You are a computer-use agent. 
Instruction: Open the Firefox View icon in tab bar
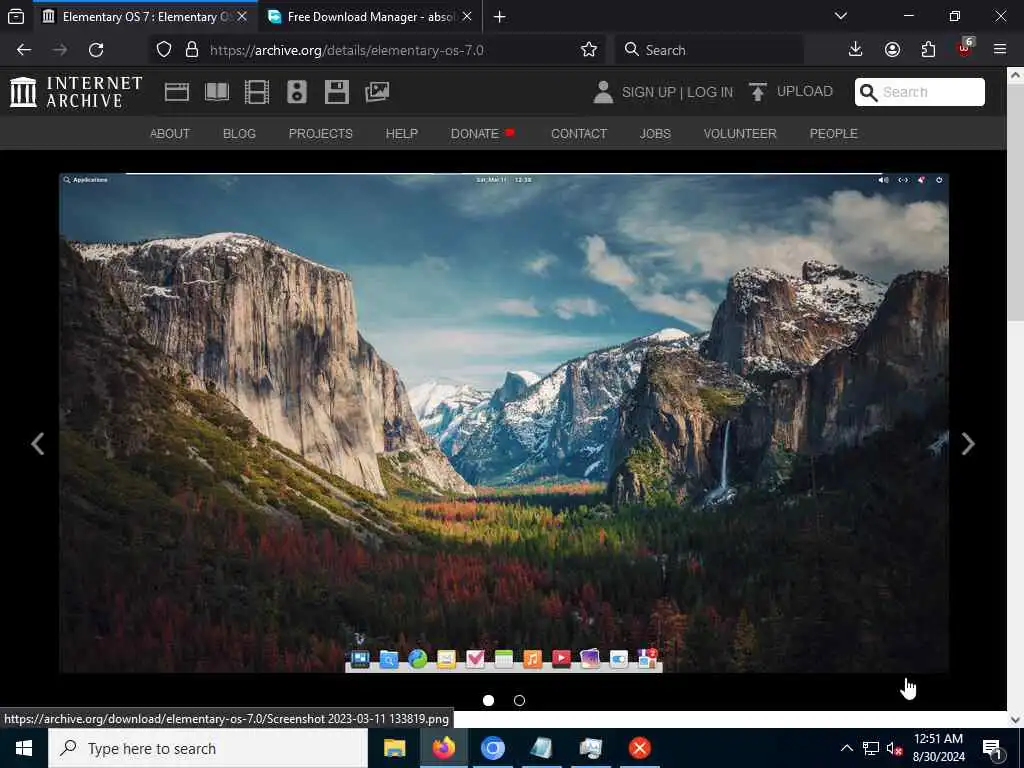pyautogui.click(x=16, y=16)
